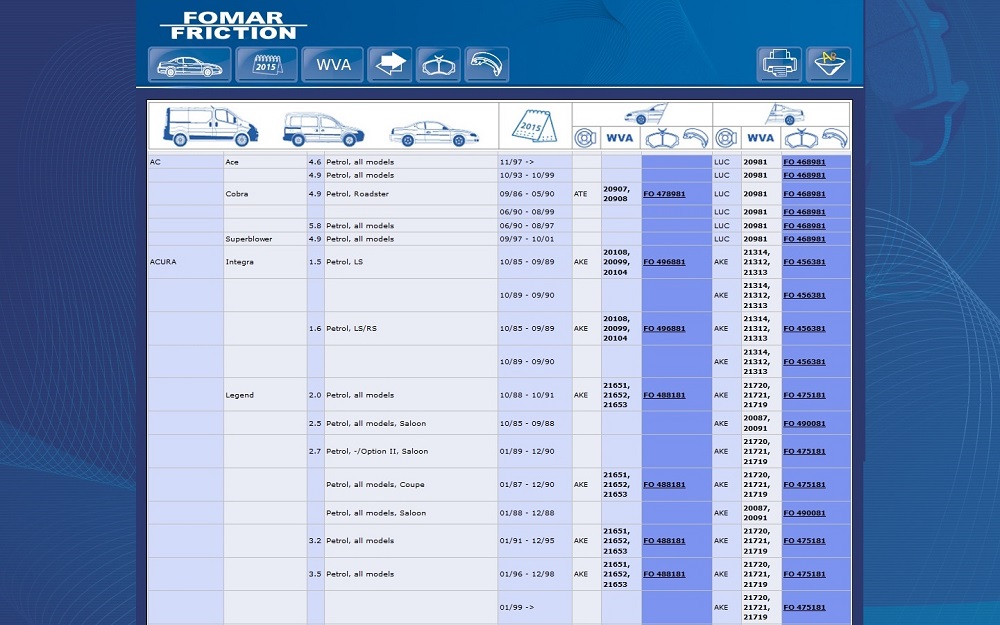Viewport: 1000px width, 625px height.
Task: Click engine size 5.8 cell
Action: (x=315, y=226)
